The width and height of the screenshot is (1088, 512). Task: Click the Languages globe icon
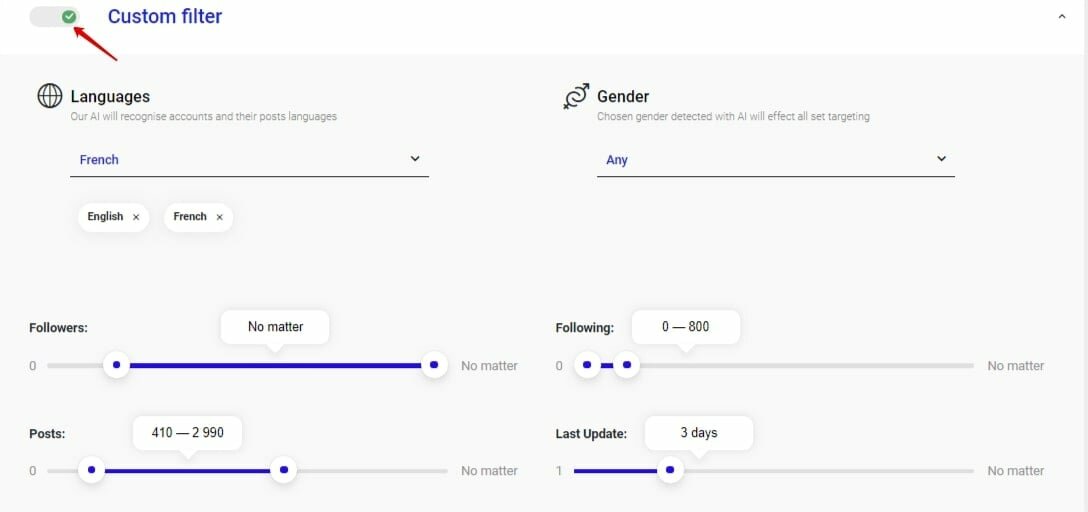pos(49,96)
